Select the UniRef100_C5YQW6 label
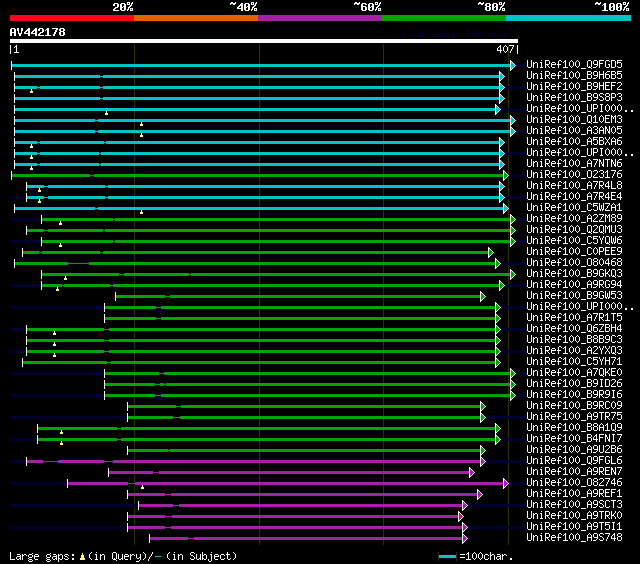640x564 pixels. coord(574,241)
